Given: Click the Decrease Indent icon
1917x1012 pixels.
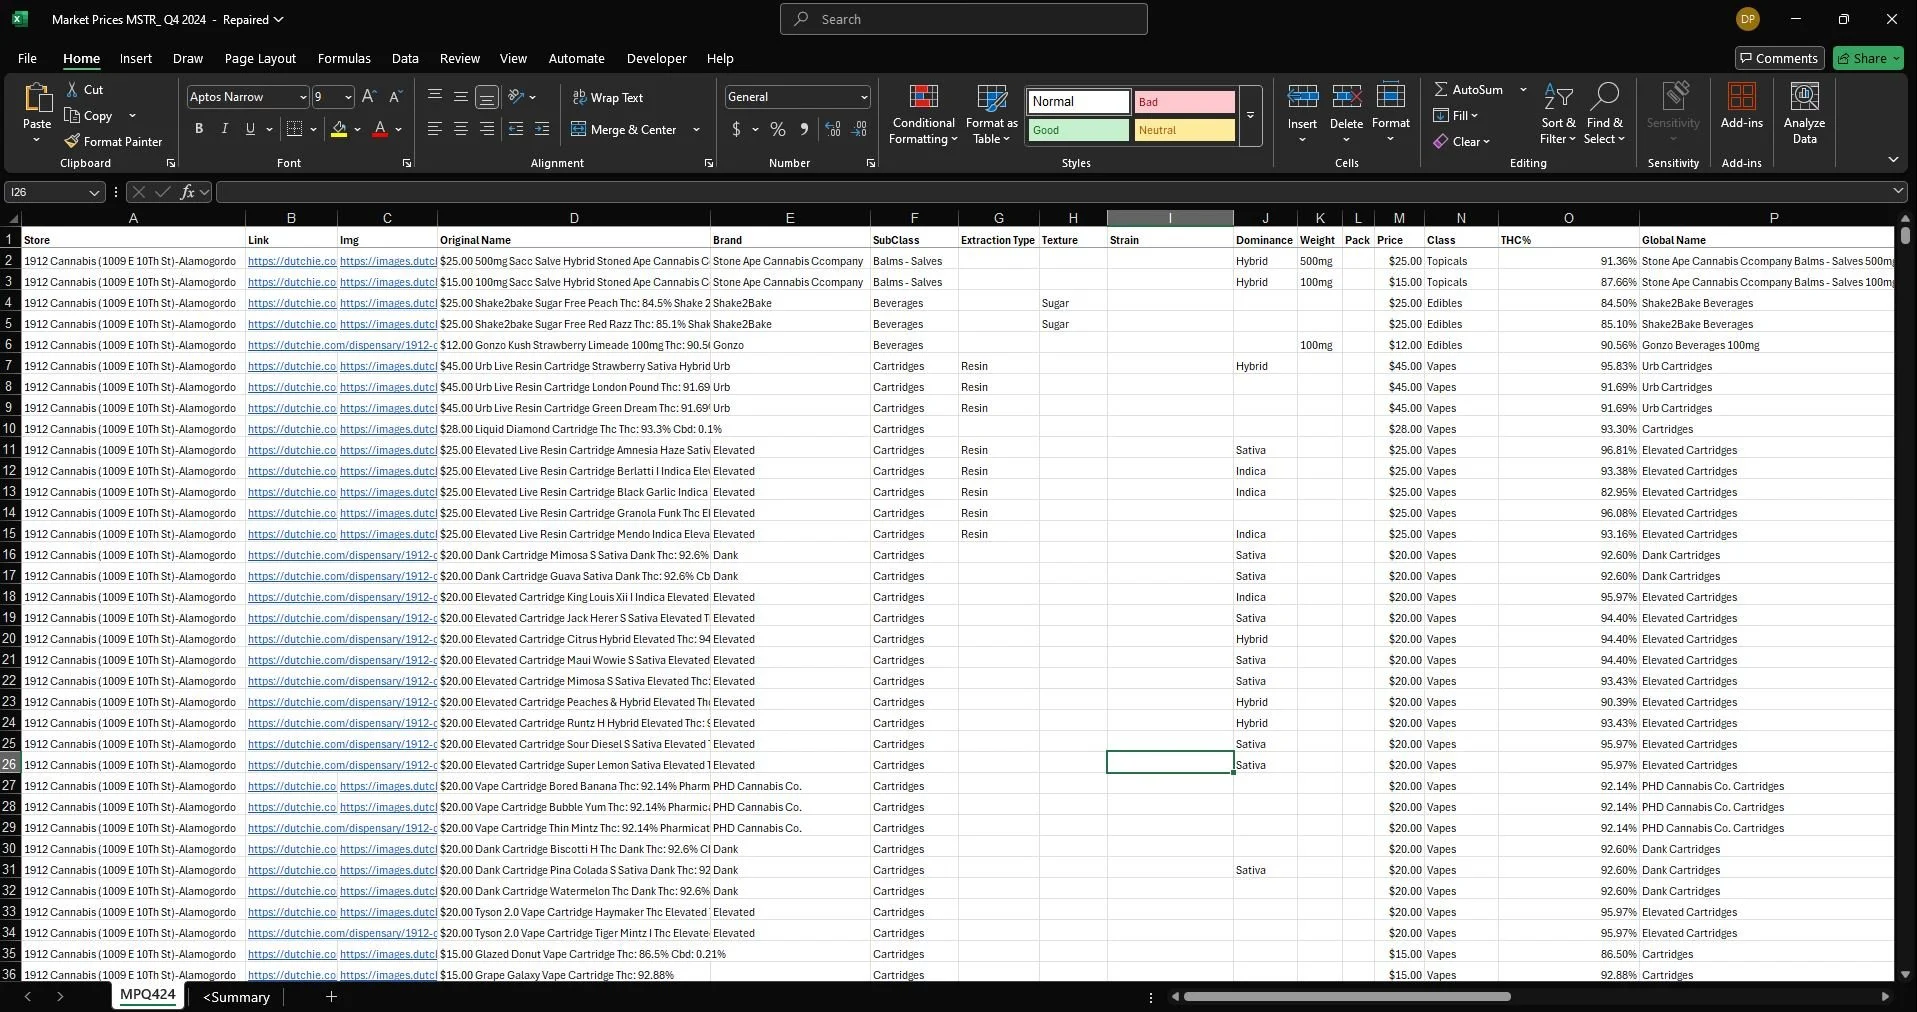Looking at the screenshot, I should (x=516, y=129).
